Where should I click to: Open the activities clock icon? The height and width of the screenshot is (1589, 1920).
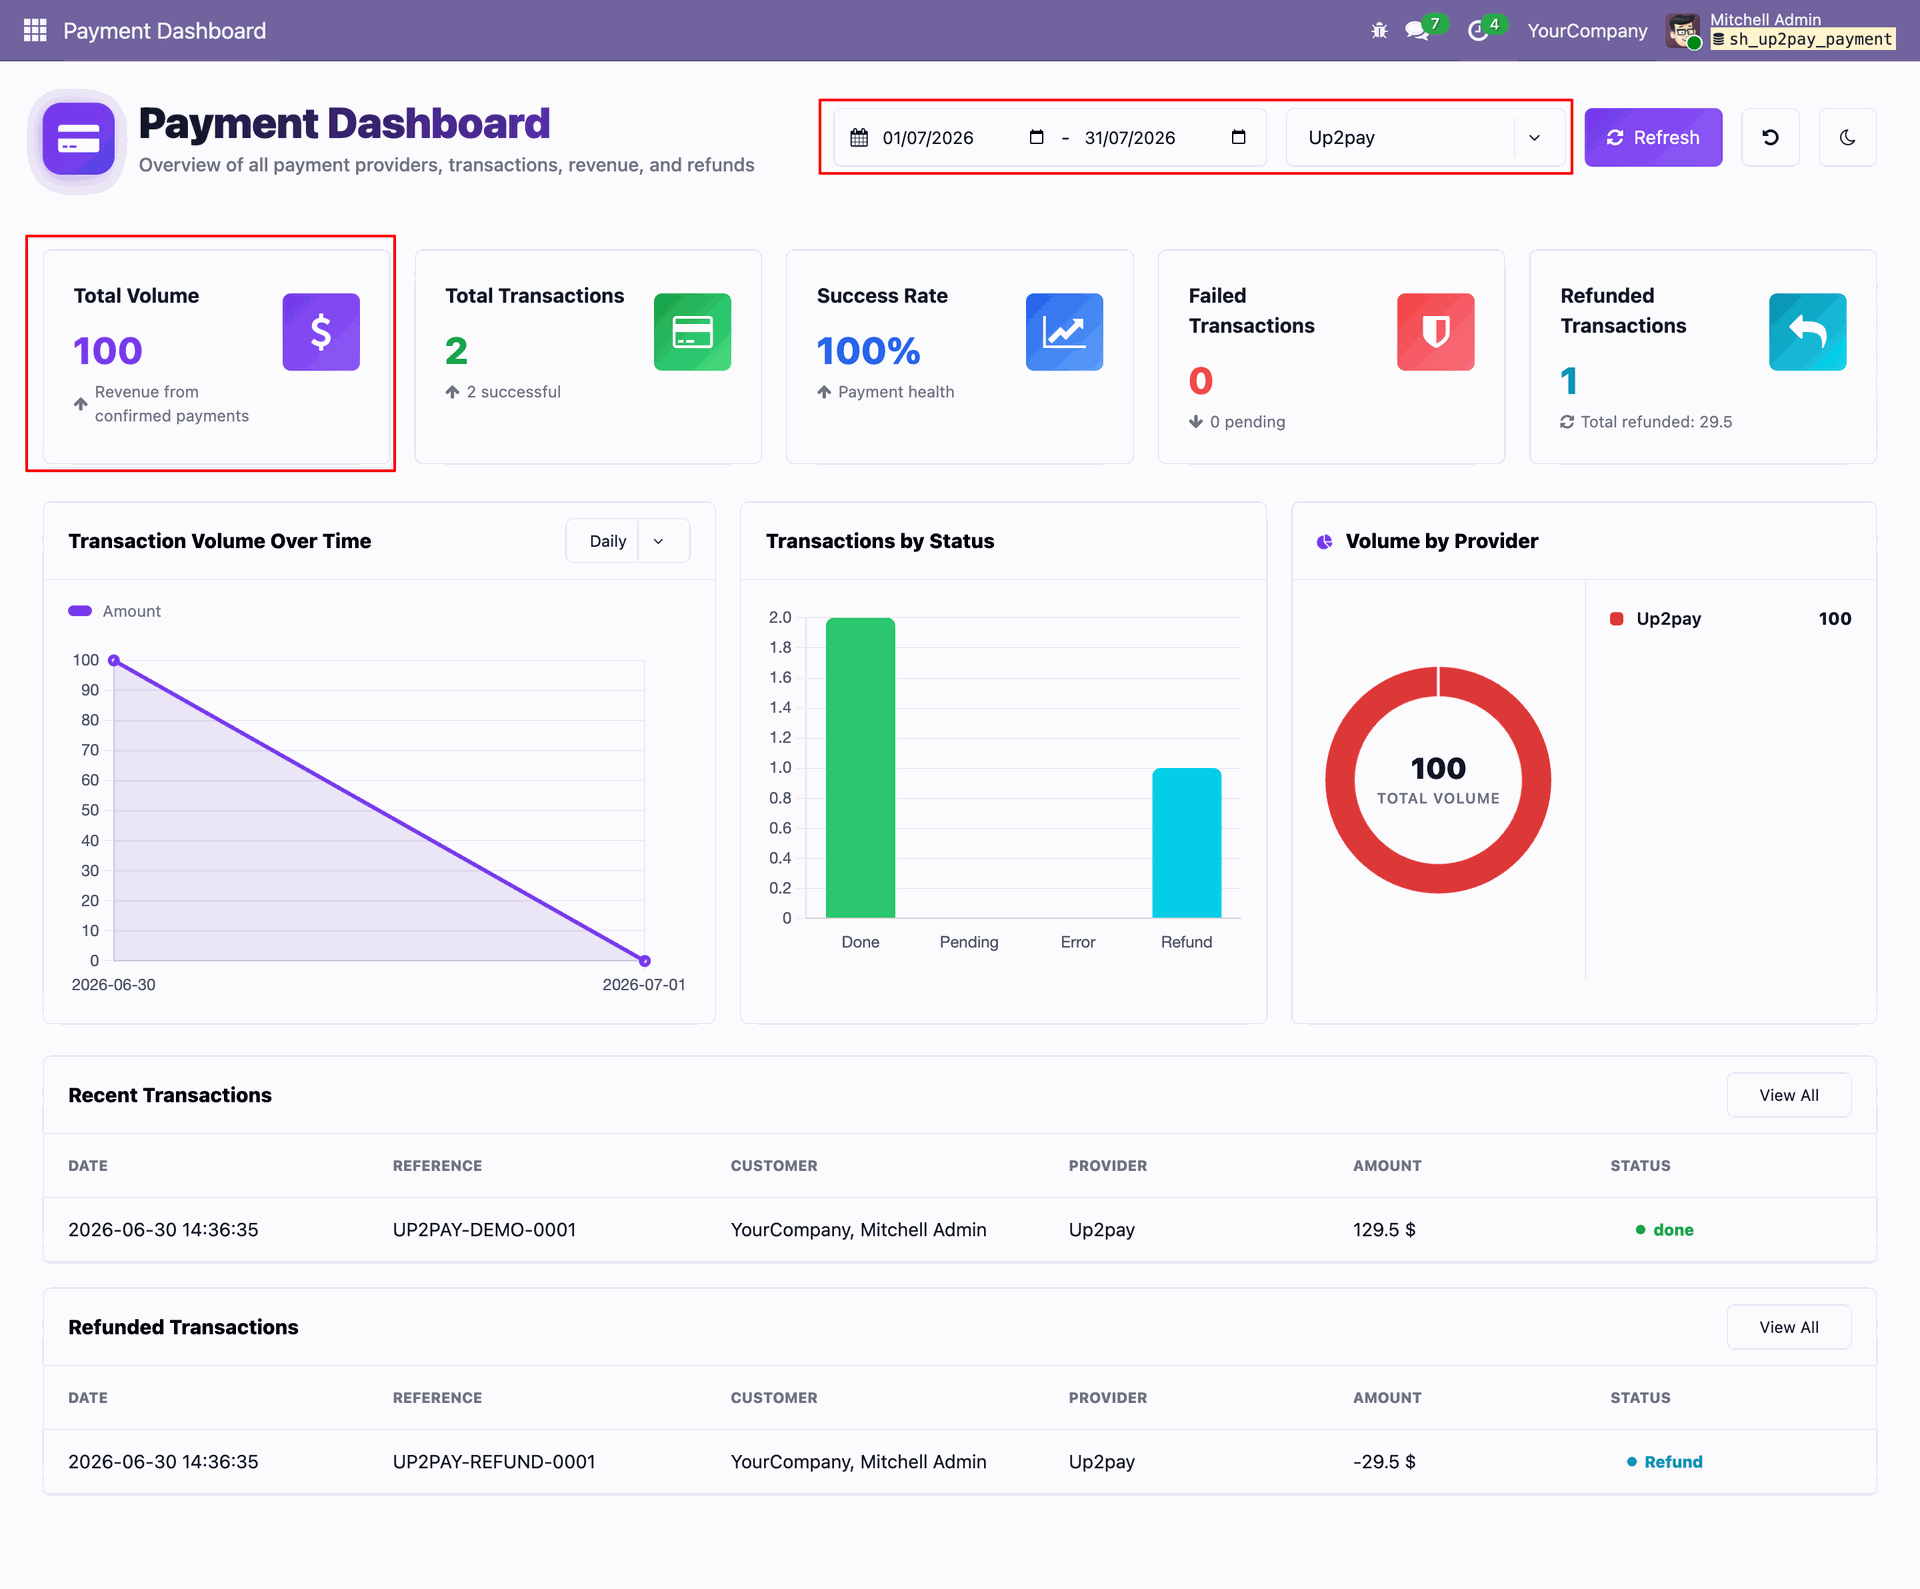tap(1478, 31)
